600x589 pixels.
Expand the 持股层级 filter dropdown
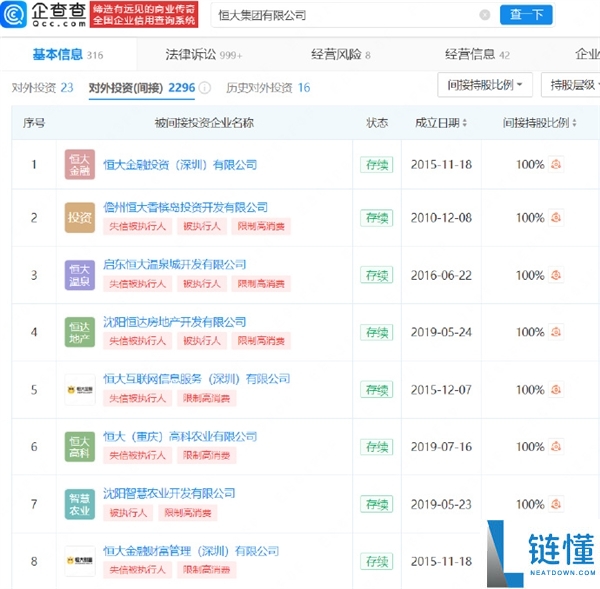[x=572, y=85]
